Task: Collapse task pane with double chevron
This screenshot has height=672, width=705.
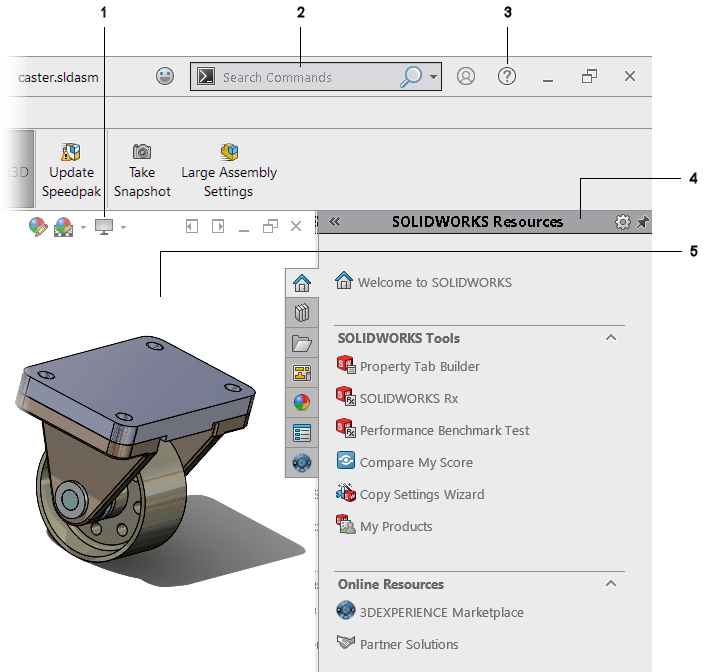Action: point(334,222)
